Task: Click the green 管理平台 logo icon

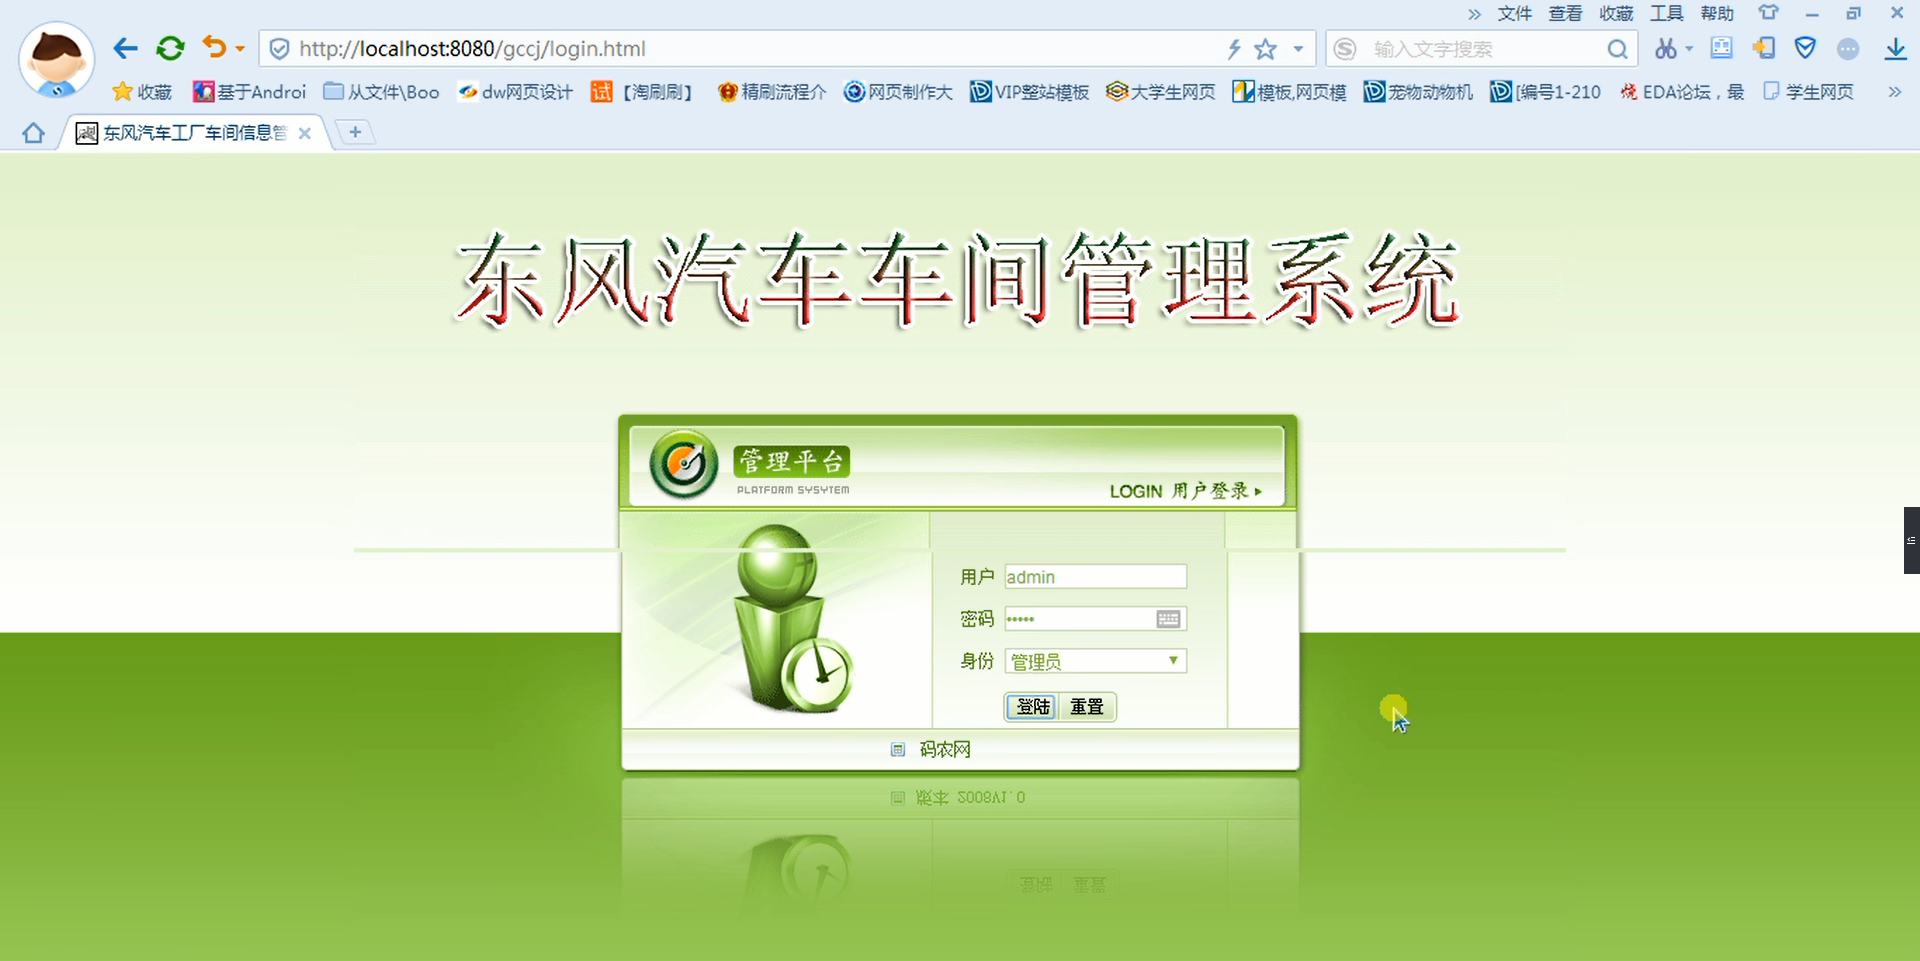Action: (683, 463)
